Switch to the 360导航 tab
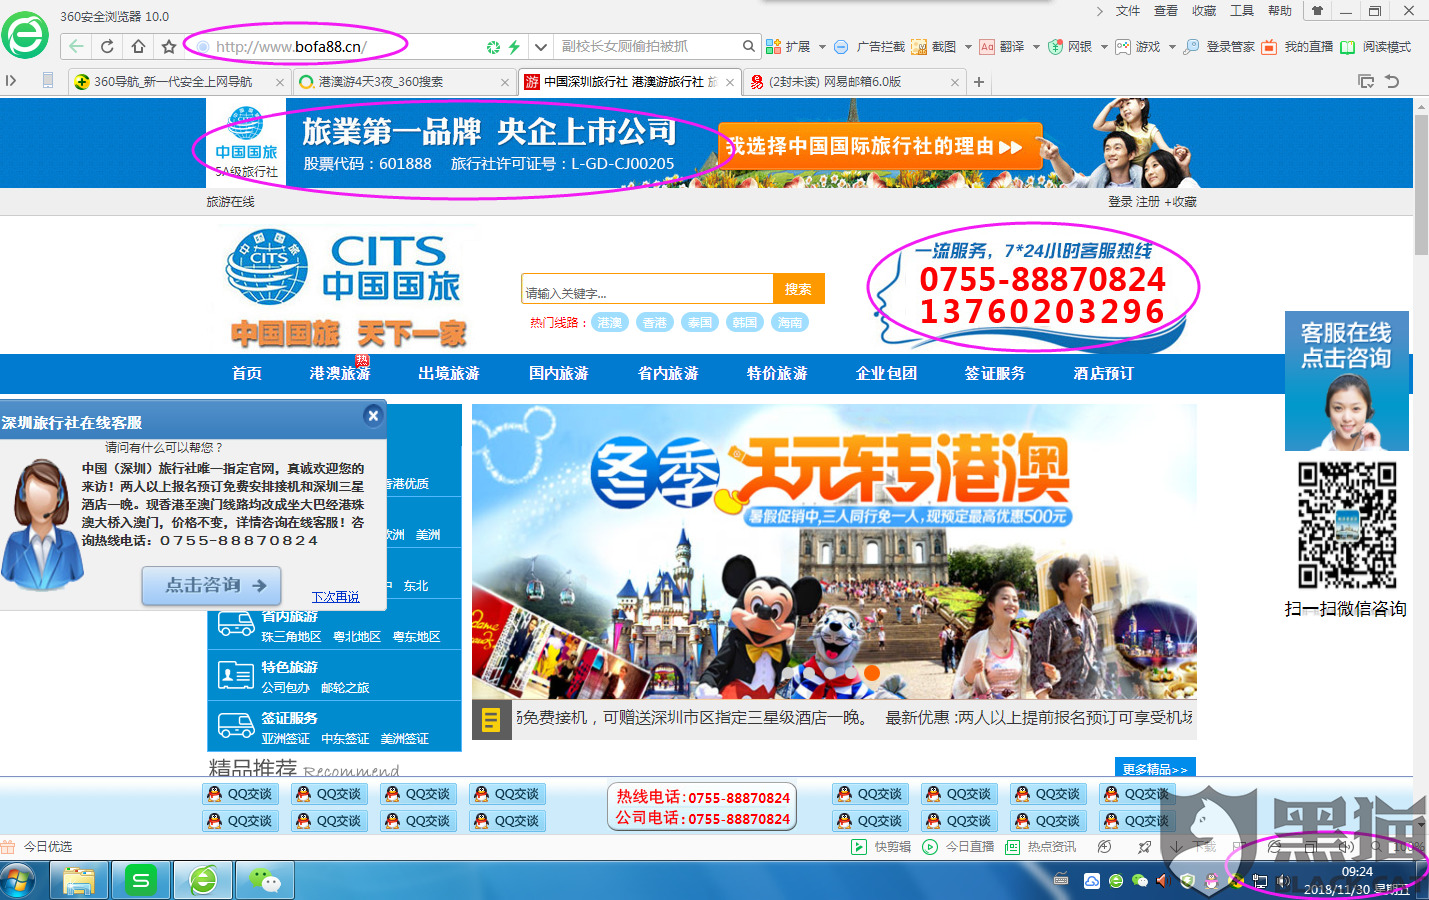 [180, 82]
